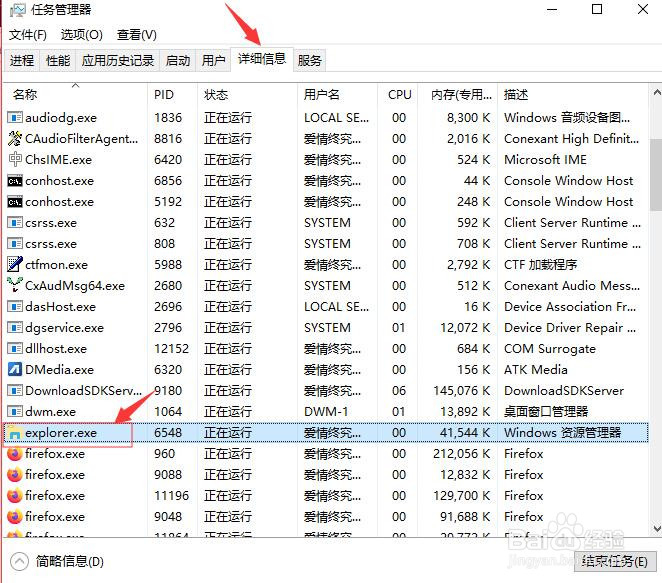The image size is (662, 583).
Task: Sort by the 状态 column header
Action: pyautogui.click(x=247, y=95)
